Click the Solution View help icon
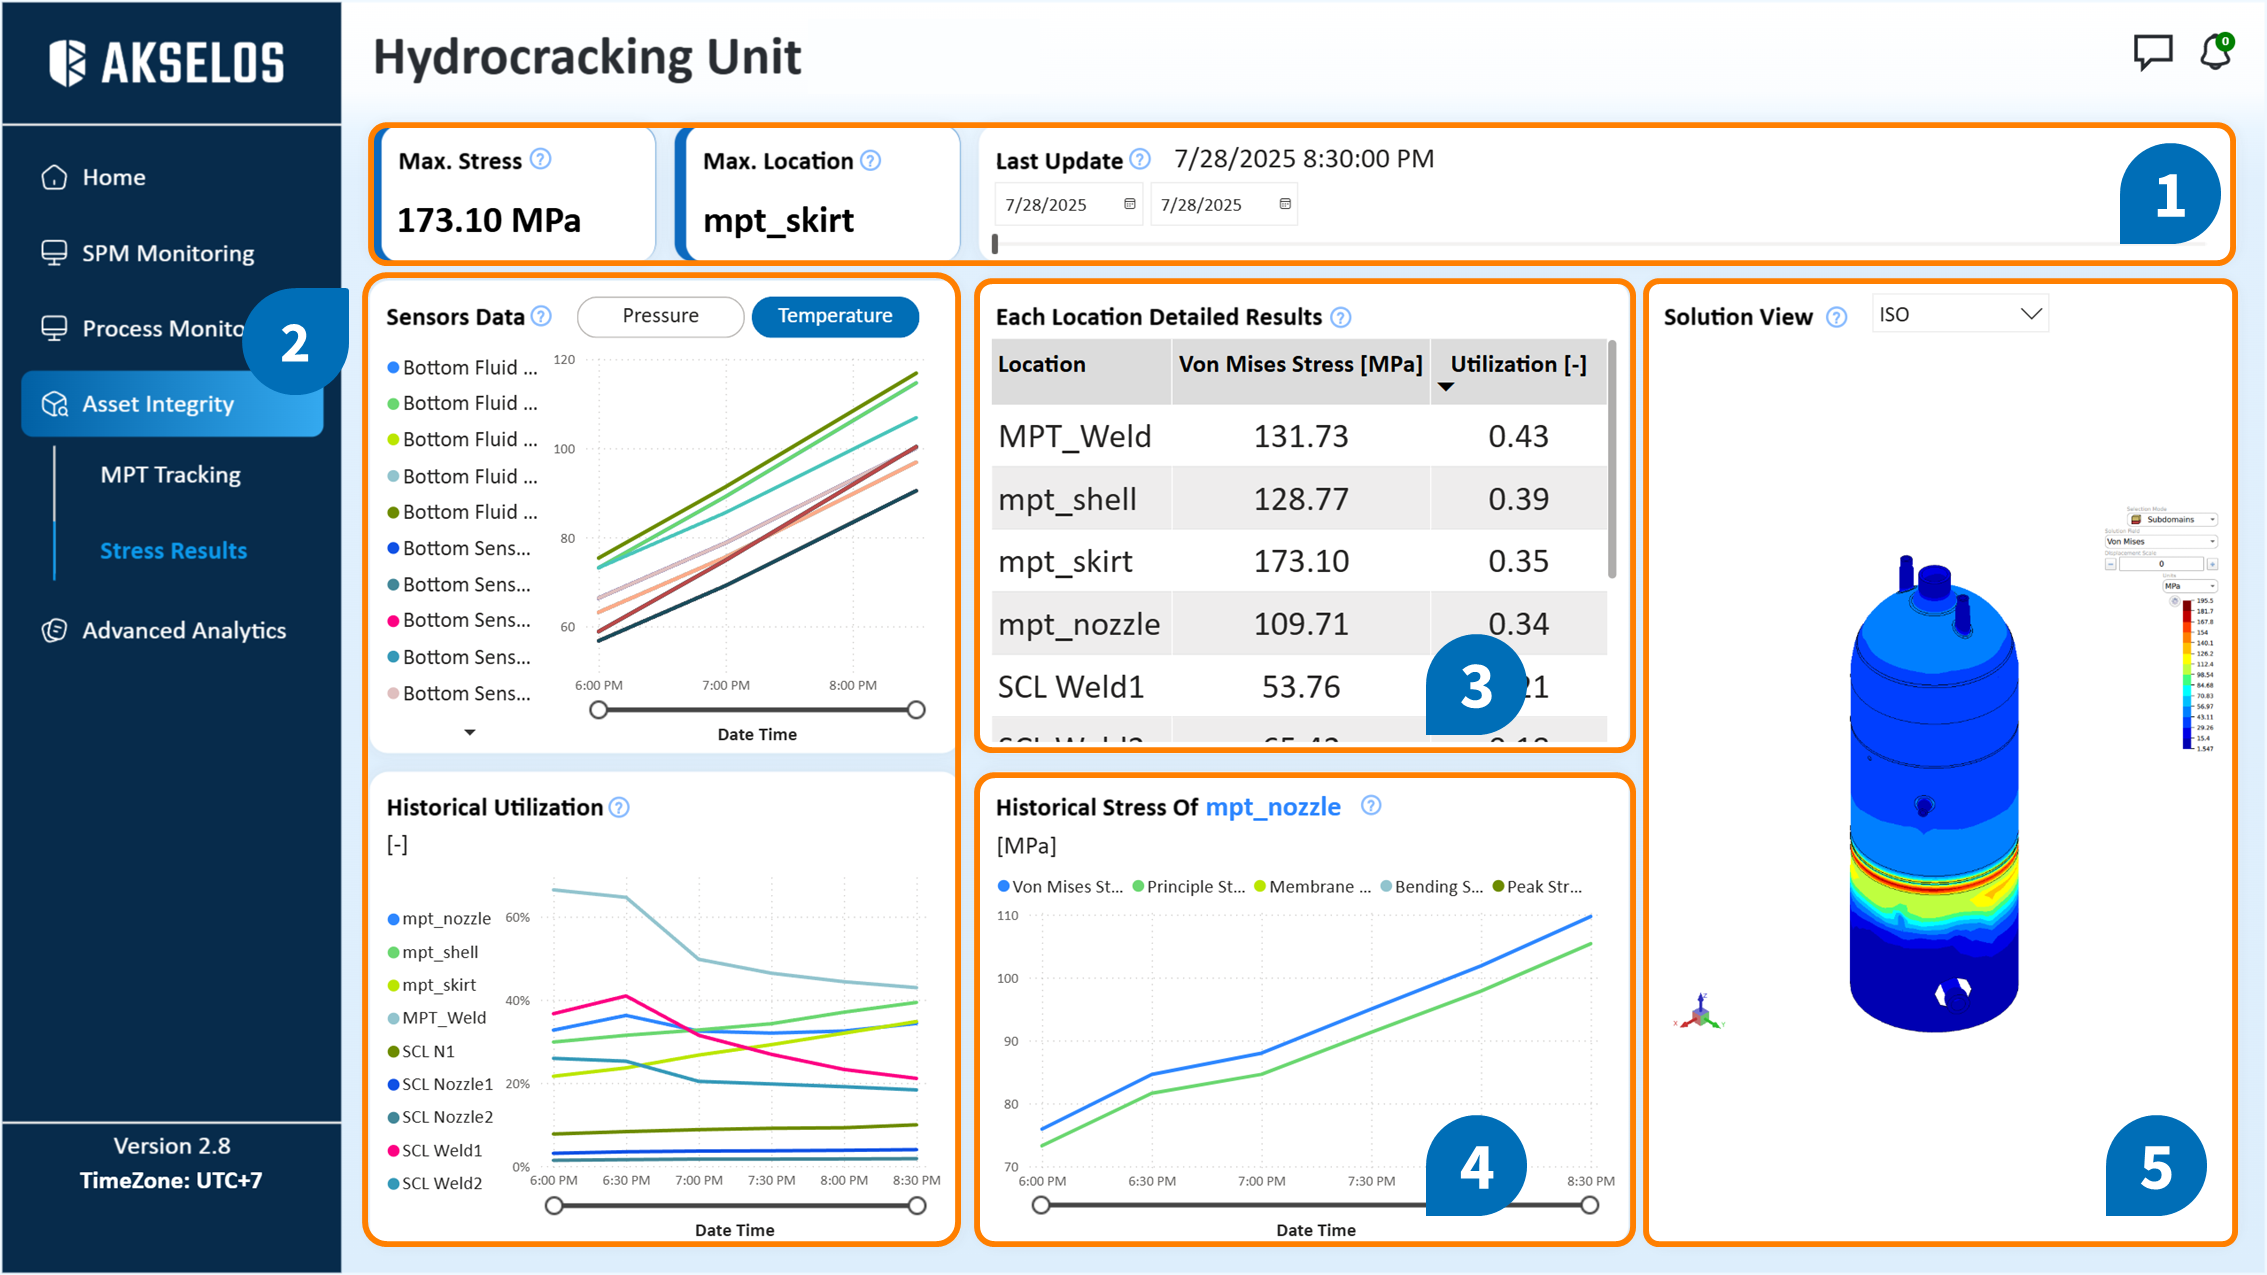The width and height of the screenshot is (2267, 1275). 1836,317
